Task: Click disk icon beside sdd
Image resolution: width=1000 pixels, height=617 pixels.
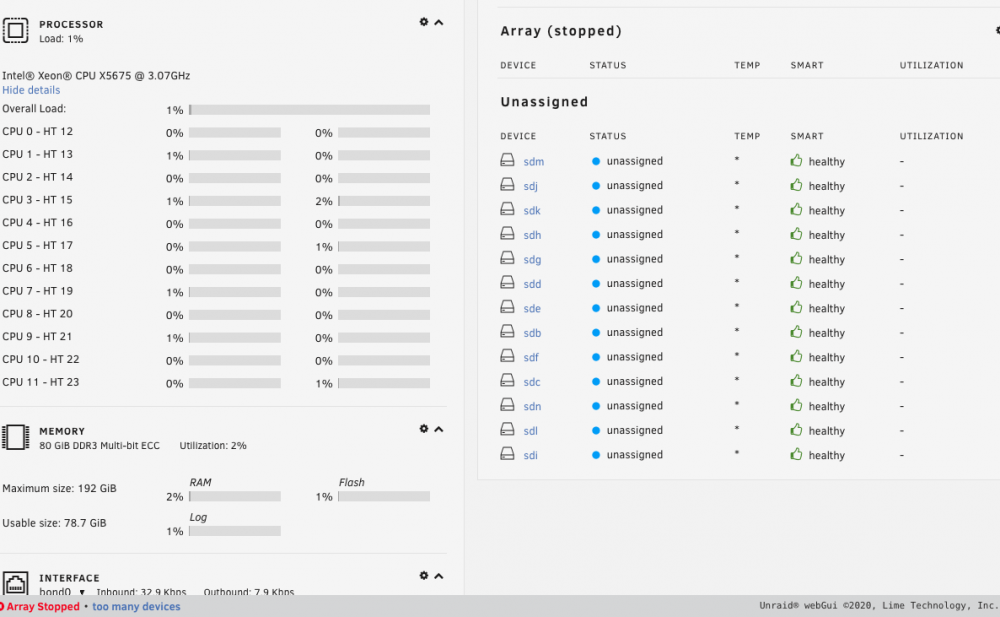Action: coord(507,282)
